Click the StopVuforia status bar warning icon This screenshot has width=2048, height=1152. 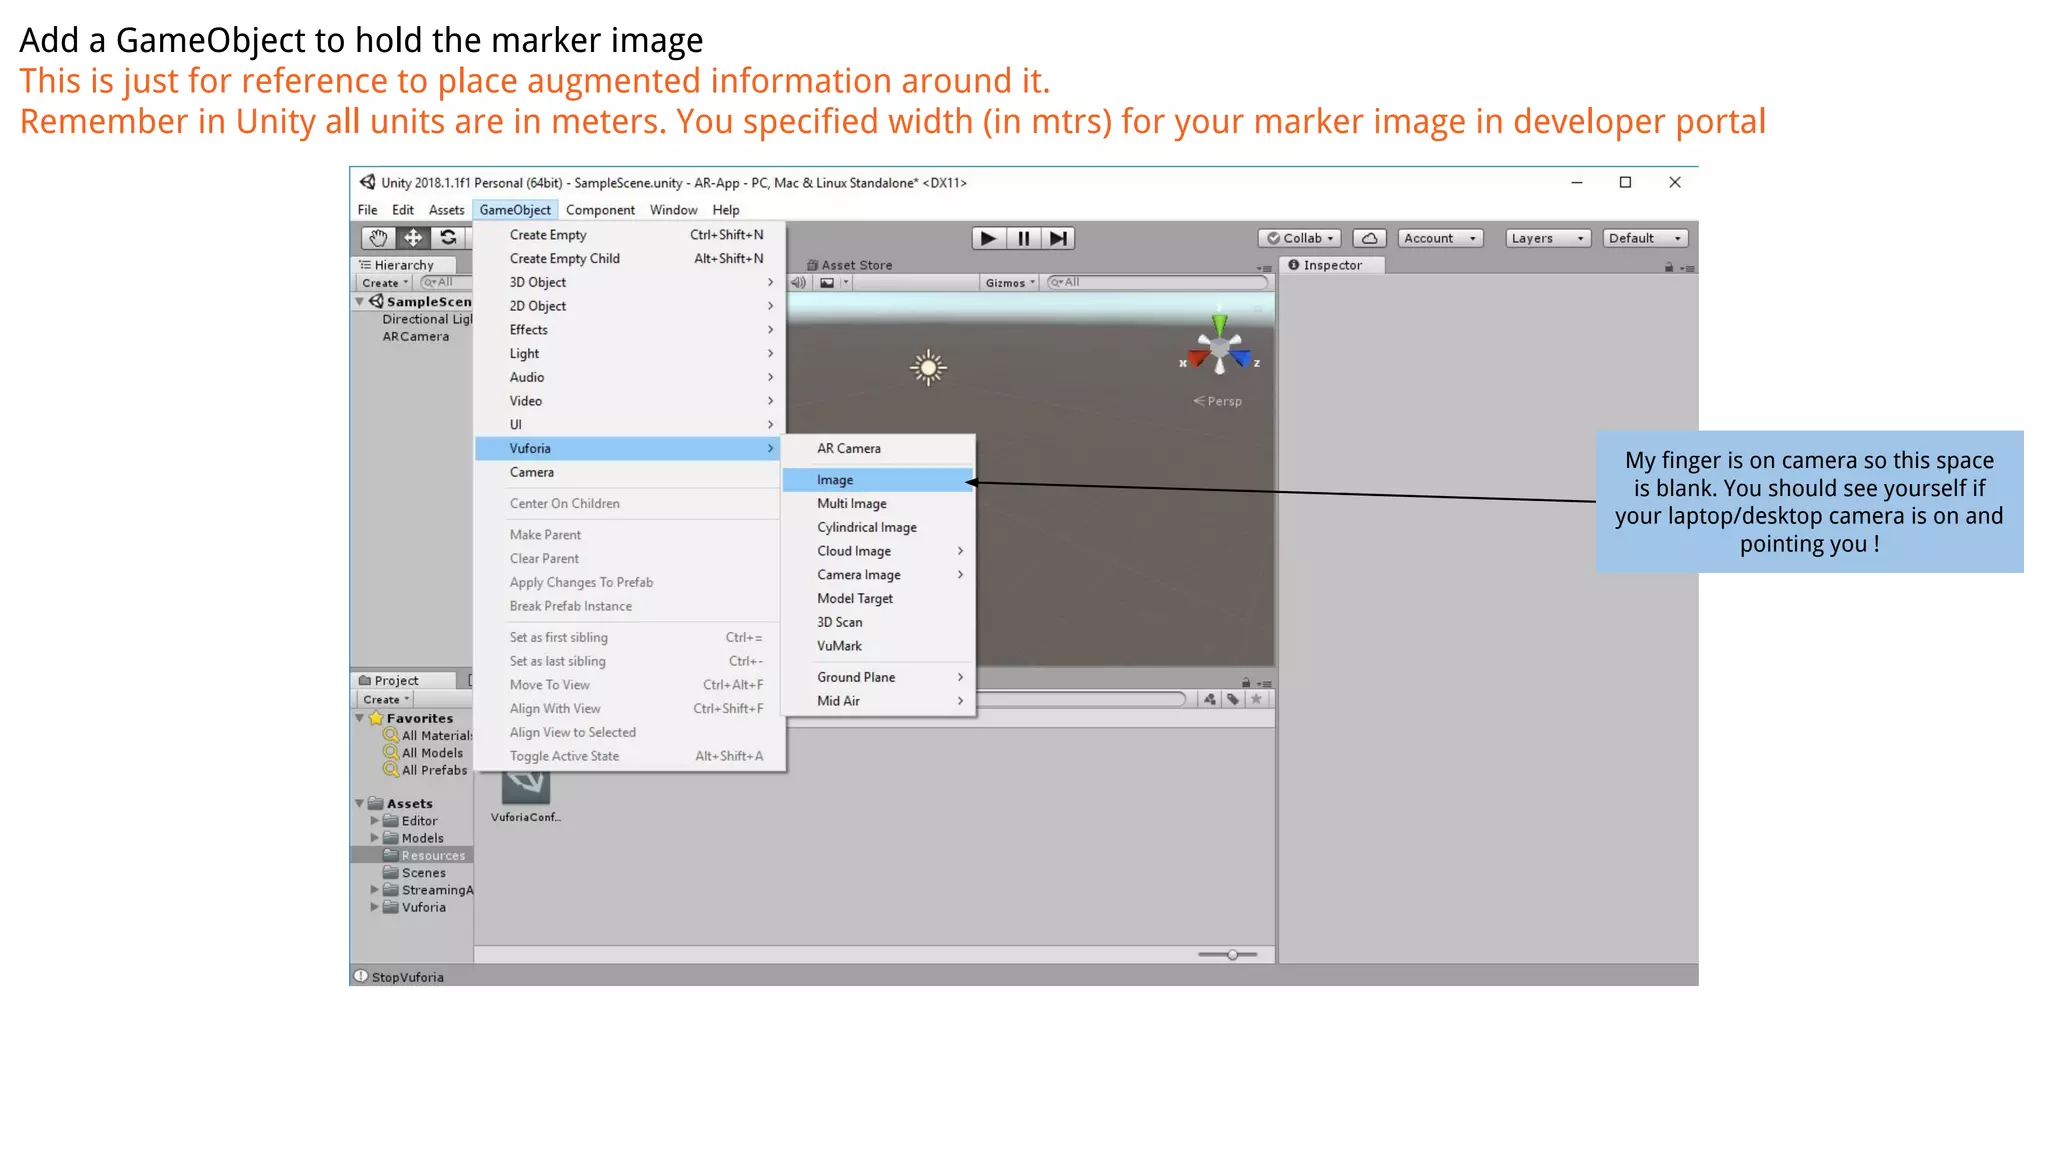click(x=361, y=976)
